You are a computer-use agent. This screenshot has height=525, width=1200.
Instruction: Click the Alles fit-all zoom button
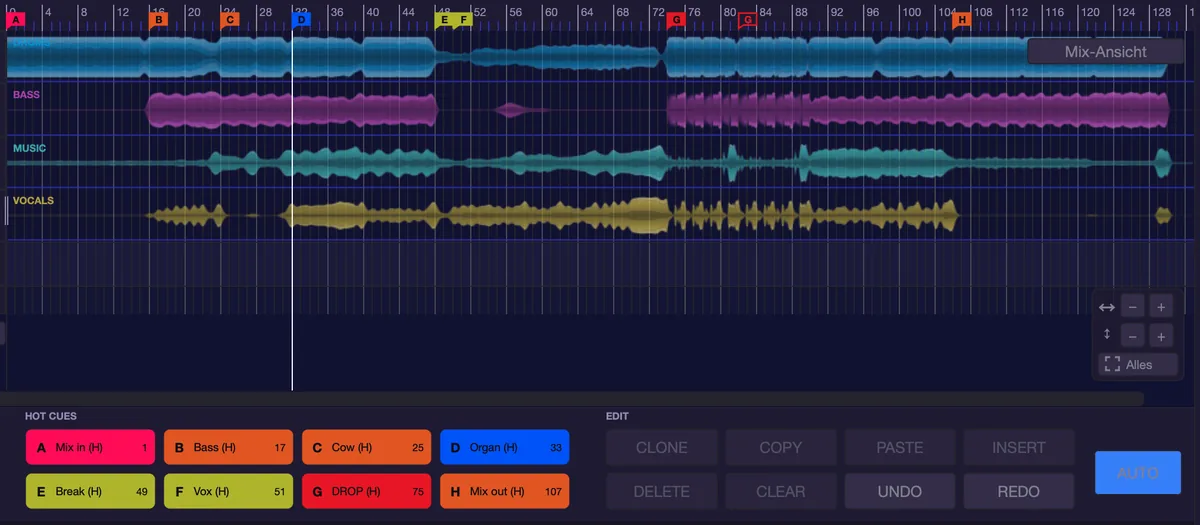coord(1138,365)
